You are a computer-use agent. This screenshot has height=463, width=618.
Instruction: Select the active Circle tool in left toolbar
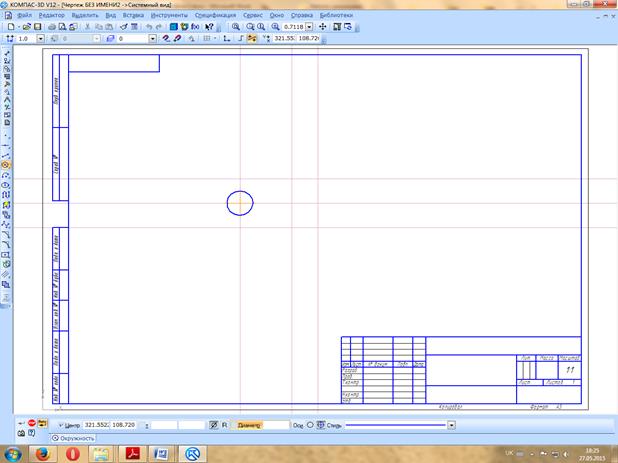pyautogui.click(x=6, y=164)
